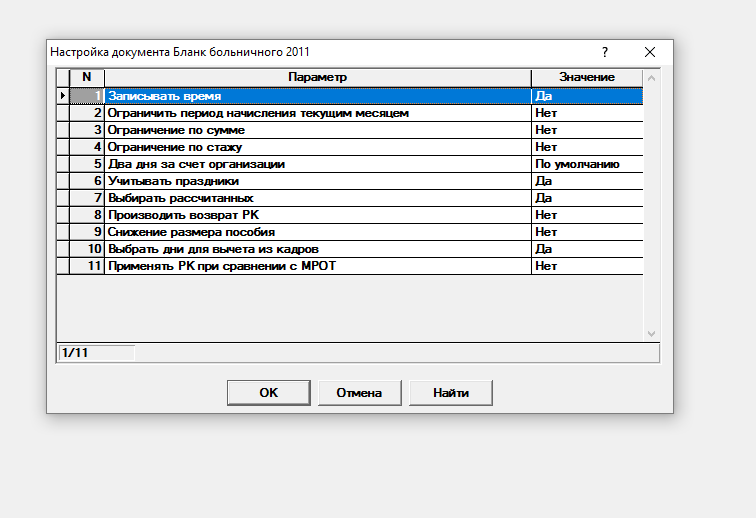This screenshot has width=756, height=518.
Task: Click the Отмена button
Action: [x=360, y=393]
